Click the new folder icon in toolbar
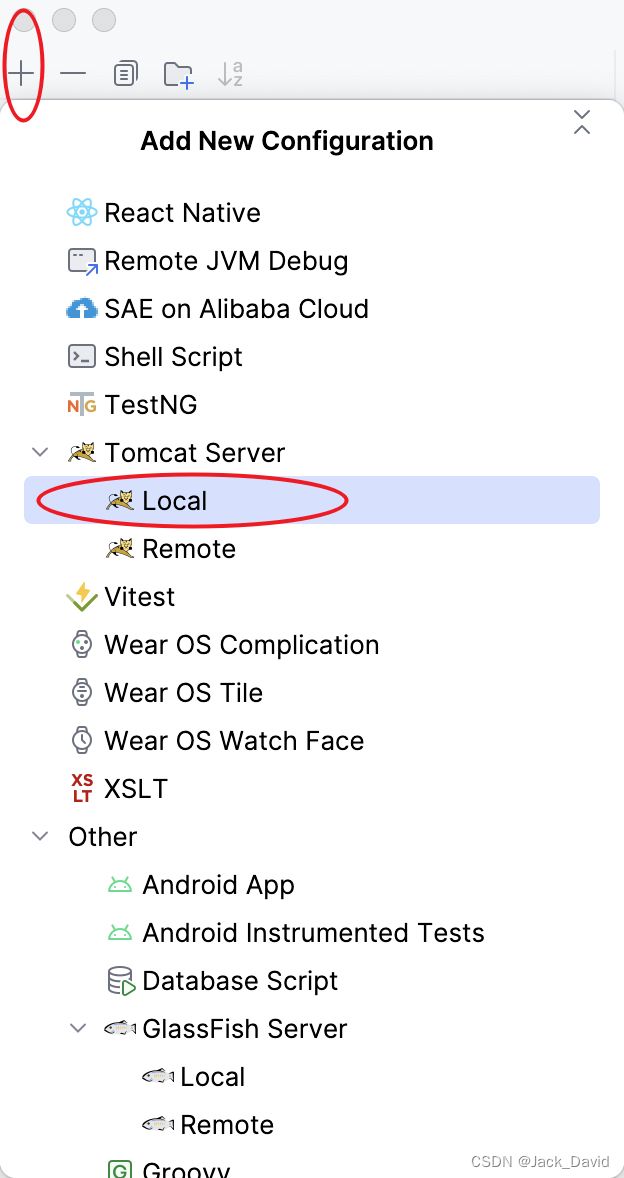 click(x=179, y=74)
